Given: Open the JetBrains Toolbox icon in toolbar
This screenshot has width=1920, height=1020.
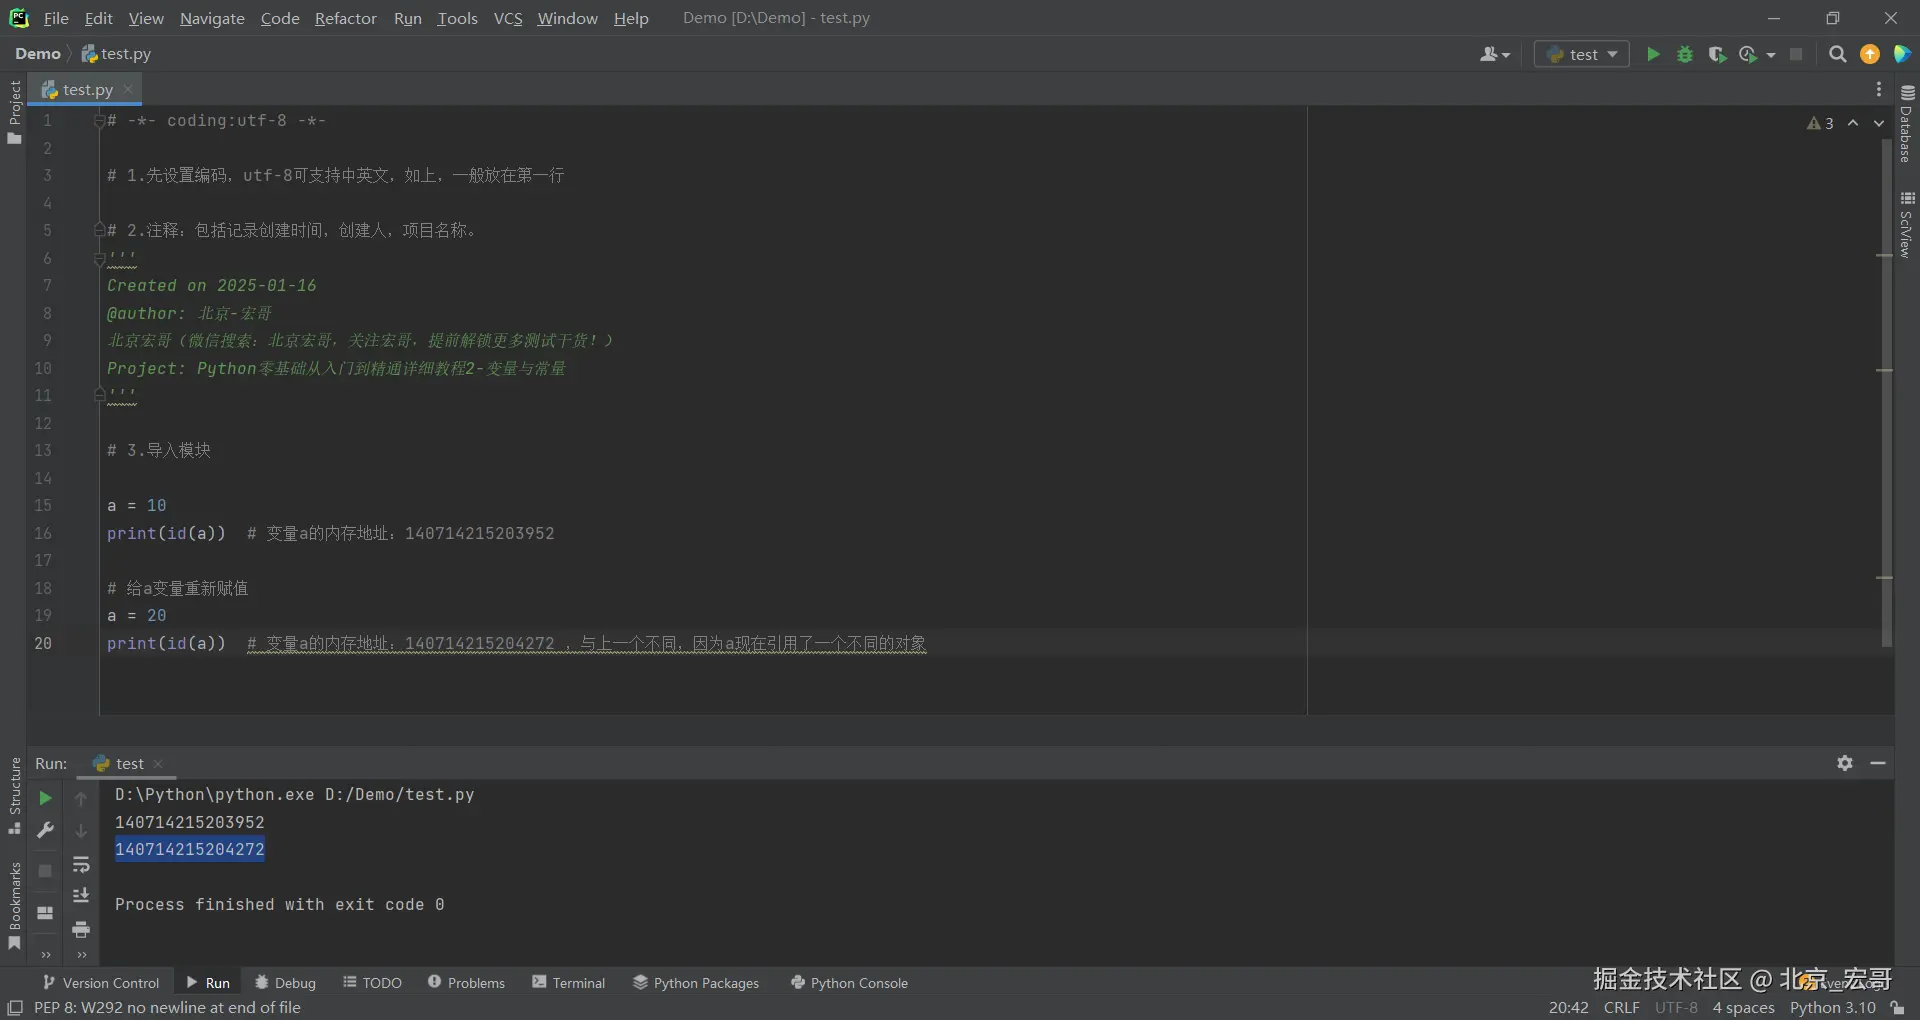Looking at the screenshot, I should point(1902,54).
